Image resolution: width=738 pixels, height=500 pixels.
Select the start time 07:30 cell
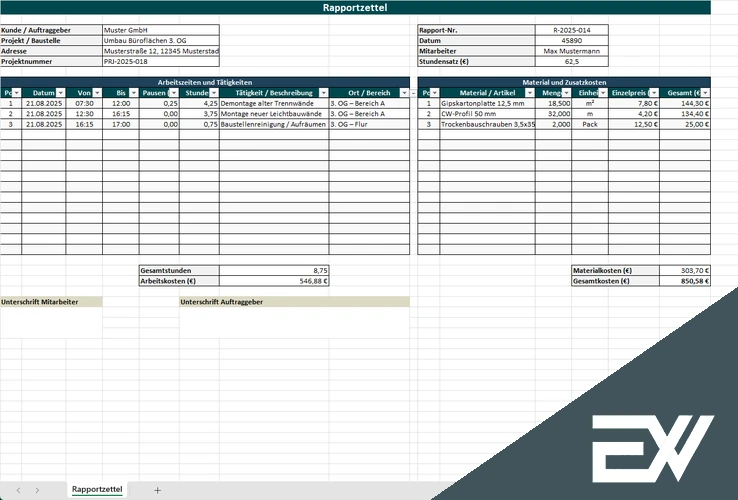pos(84,103)
